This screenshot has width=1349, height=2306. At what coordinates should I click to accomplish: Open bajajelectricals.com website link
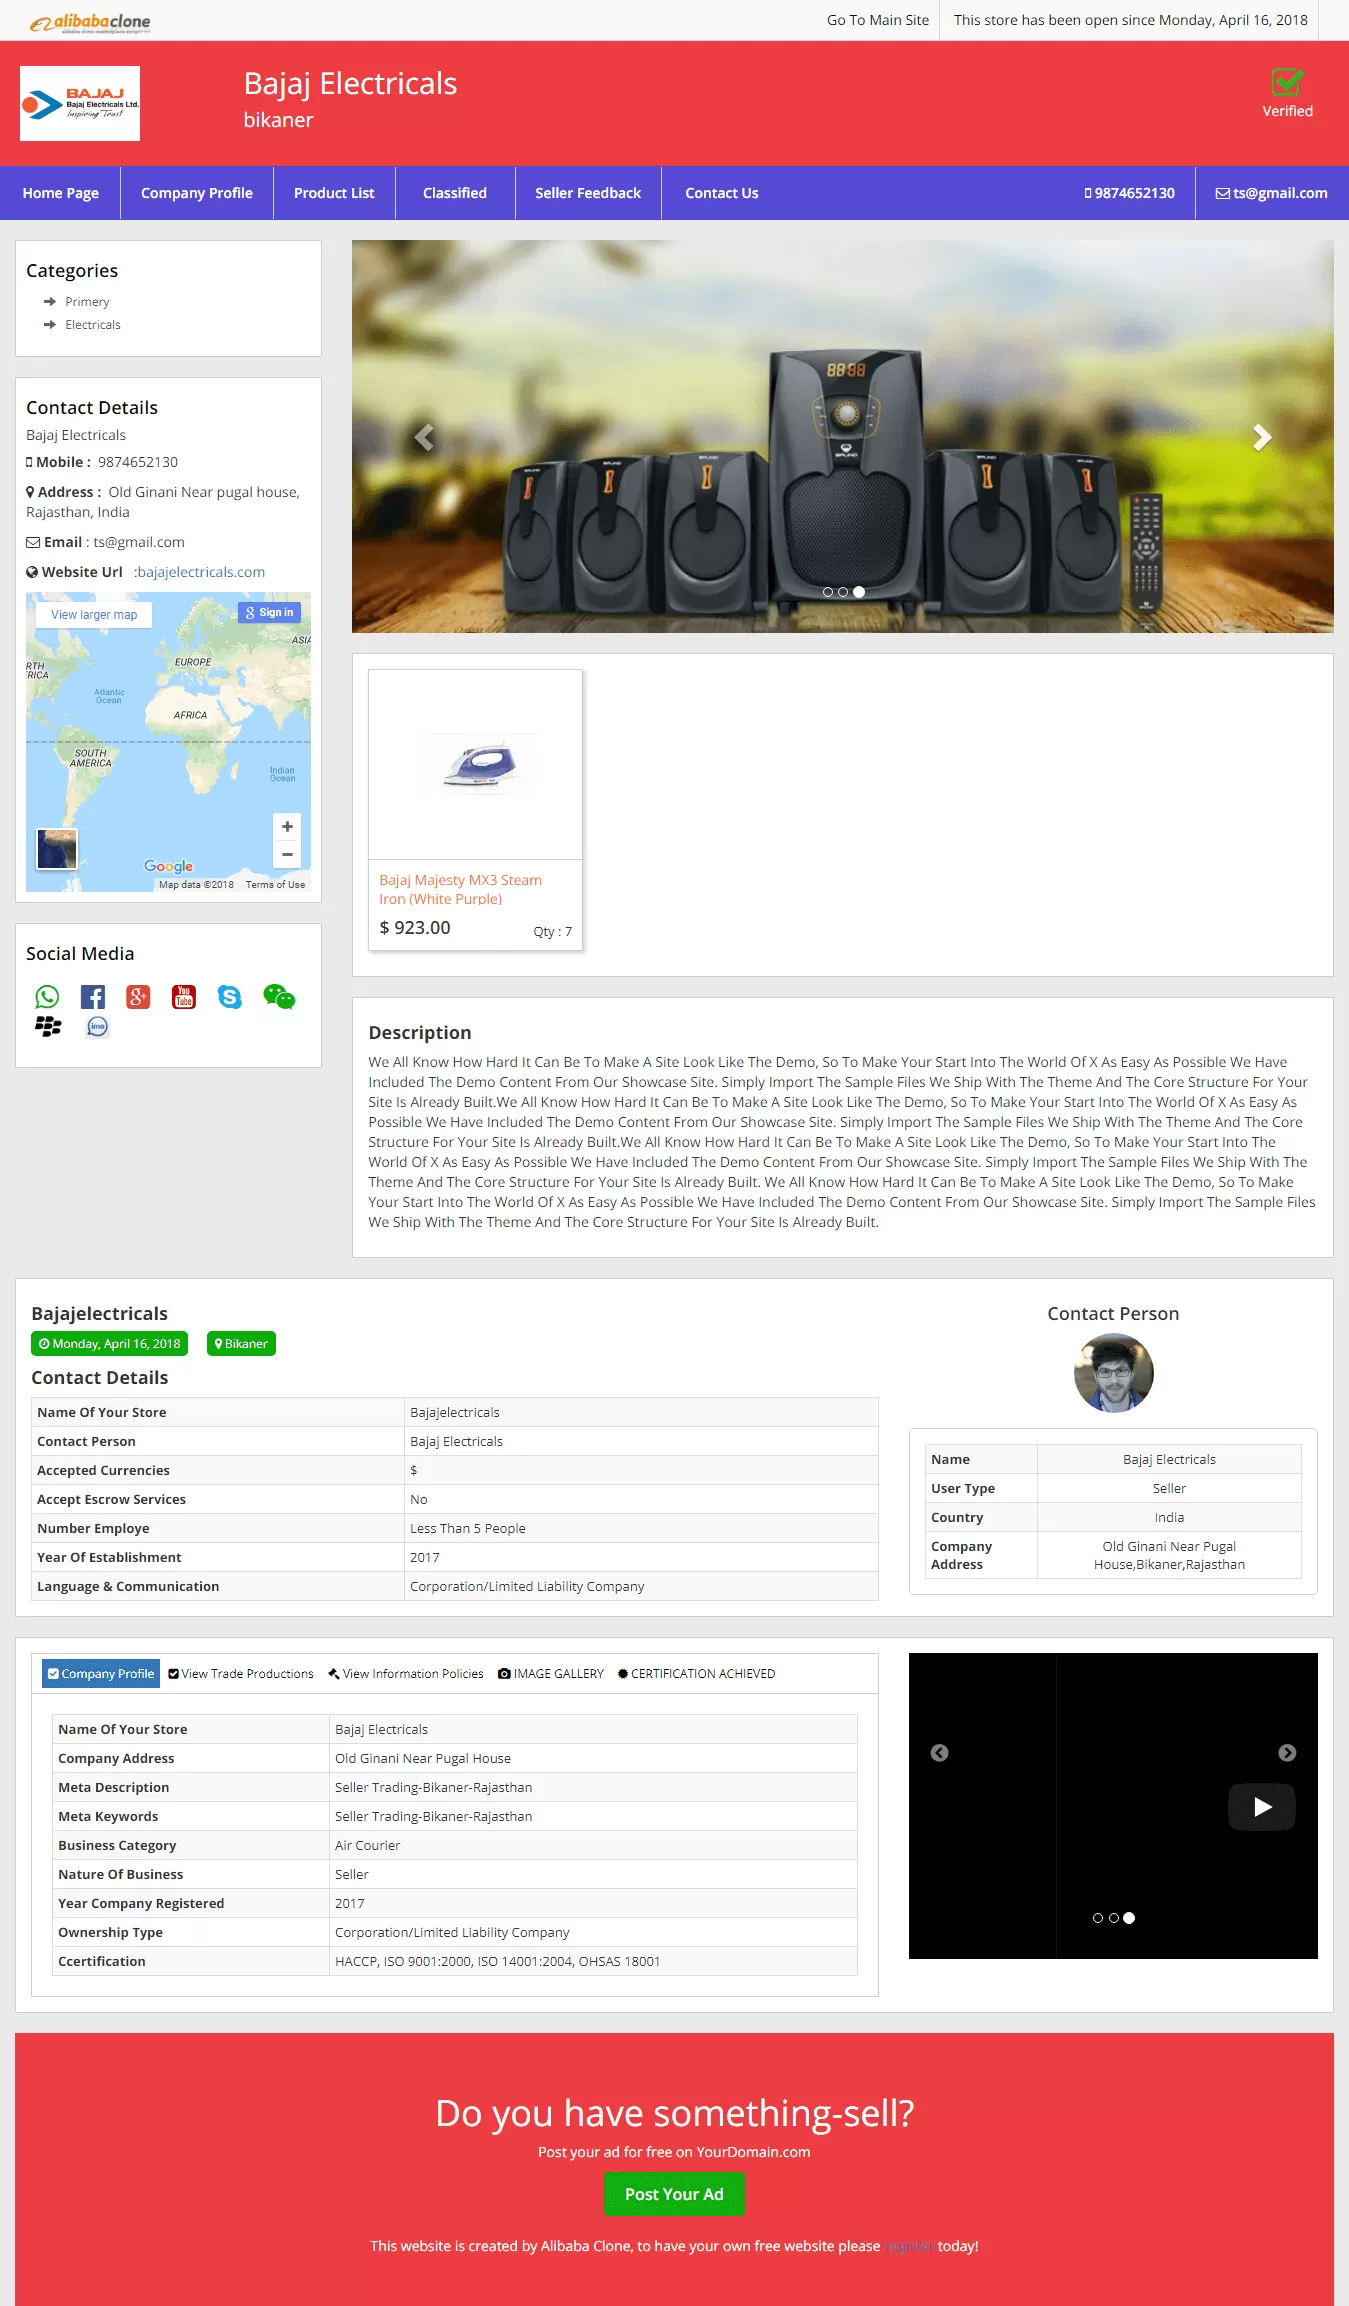click(x=201, y=572)
